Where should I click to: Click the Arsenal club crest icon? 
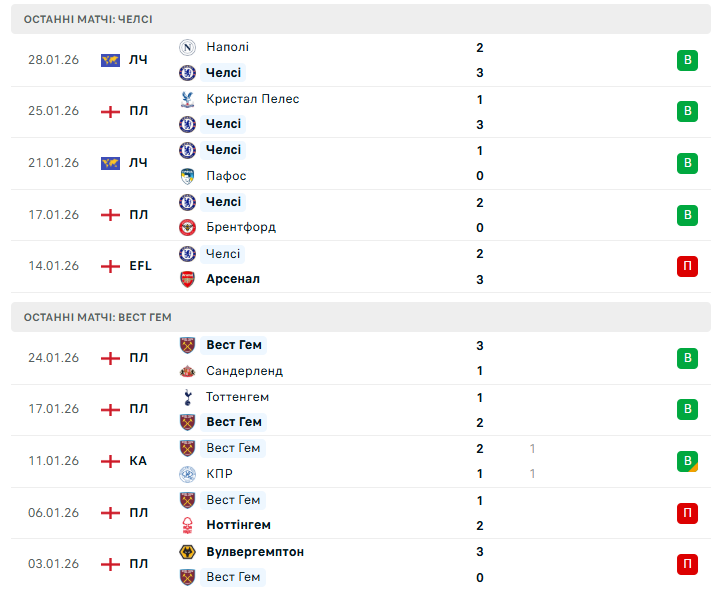coord(187,279)
